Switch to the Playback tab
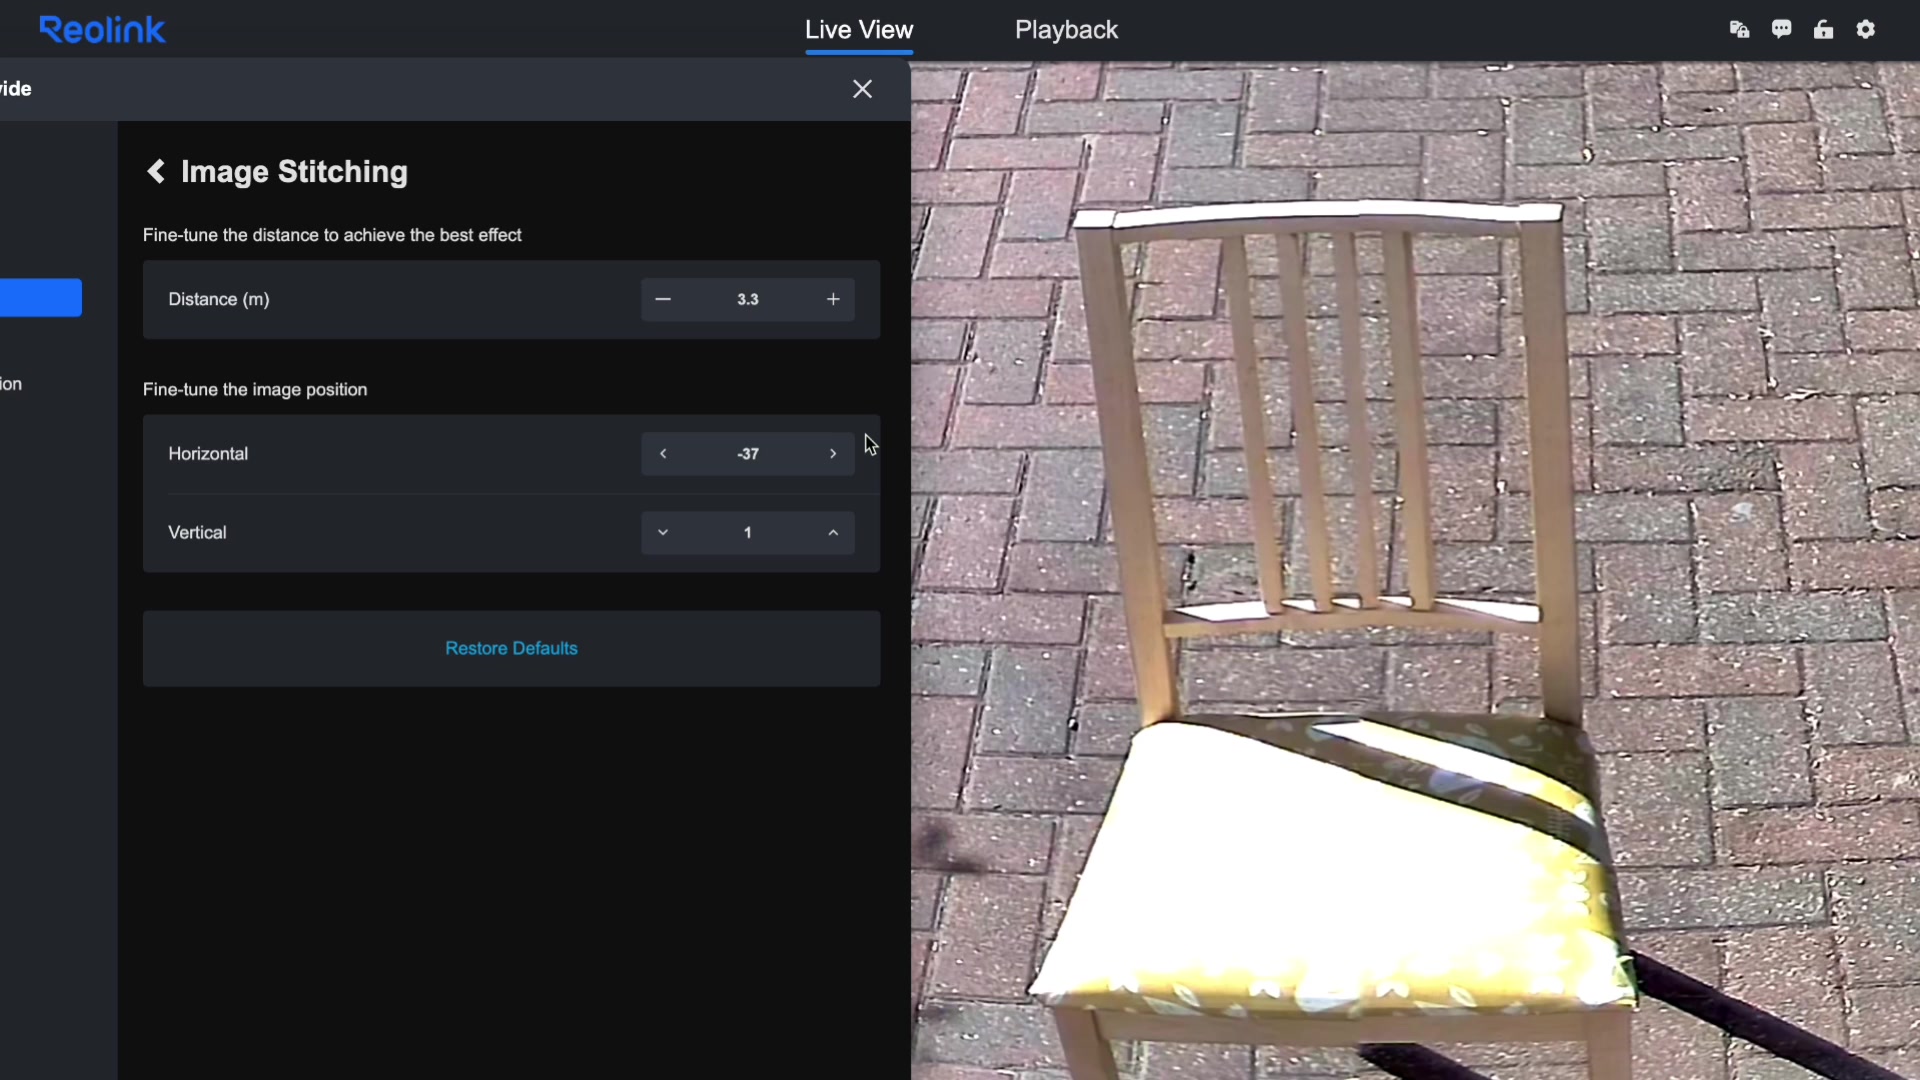The image size is (1920, 1080). click(x=1066, y=30)
